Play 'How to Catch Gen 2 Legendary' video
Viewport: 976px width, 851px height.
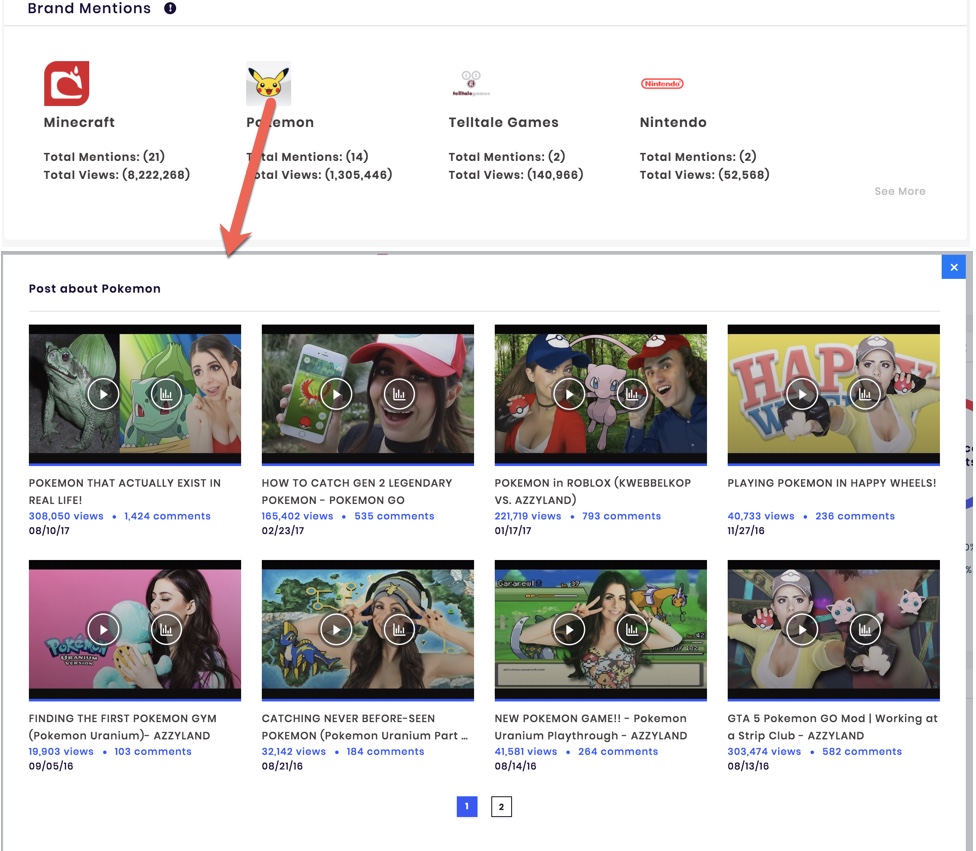click(x=336, y=394)
